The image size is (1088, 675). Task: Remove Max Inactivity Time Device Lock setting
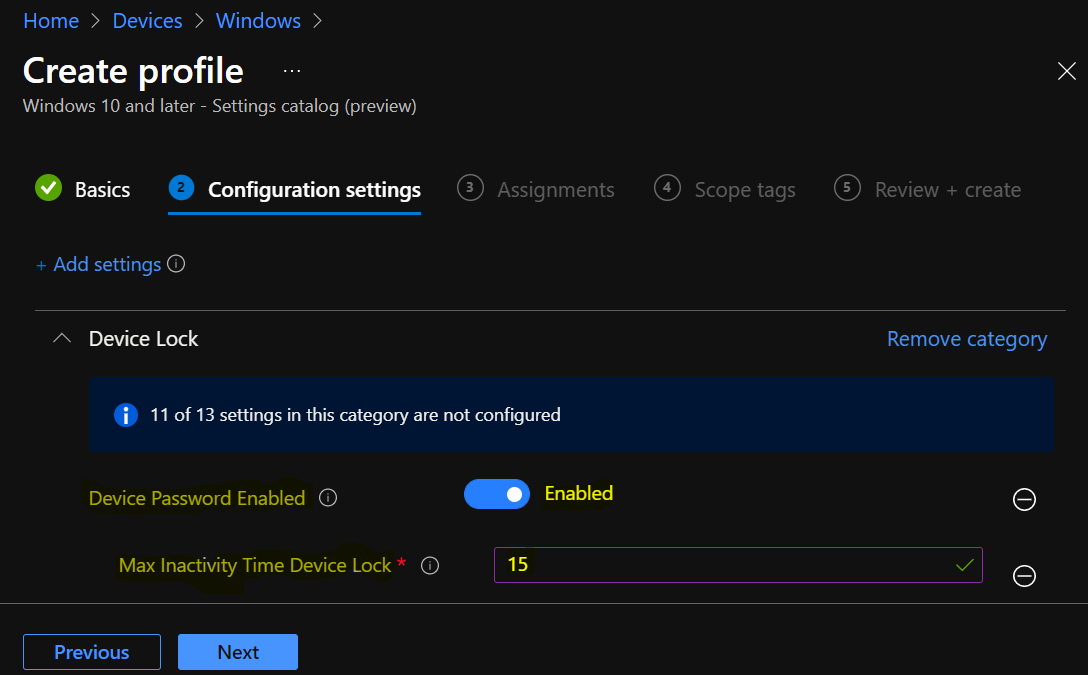click(x=1024, y=576)
